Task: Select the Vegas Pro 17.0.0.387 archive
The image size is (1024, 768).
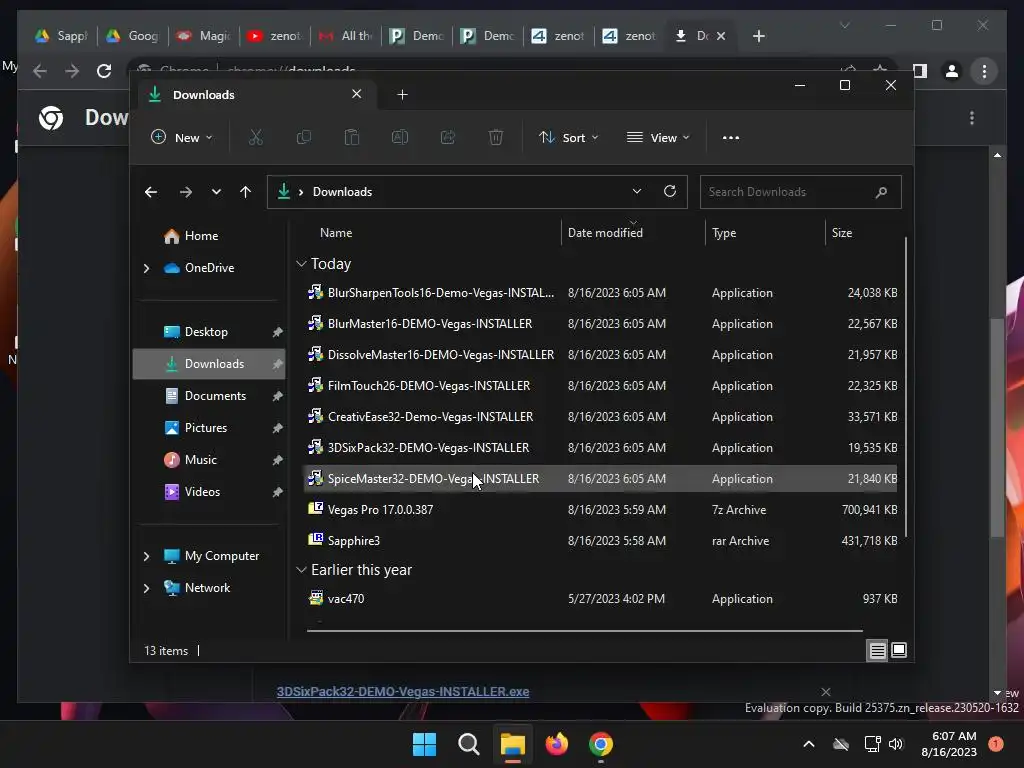Action: pyautogui.click(x=601, y=509)
